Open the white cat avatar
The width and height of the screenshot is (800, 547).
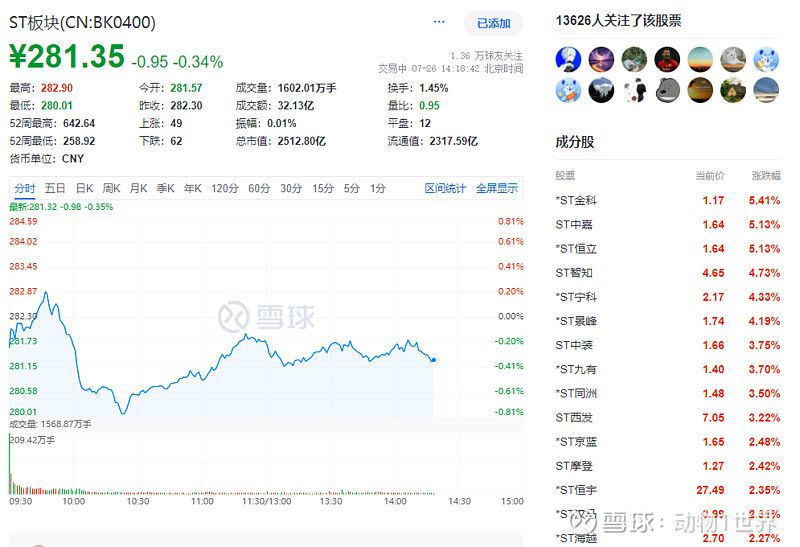tap(733, 59)
